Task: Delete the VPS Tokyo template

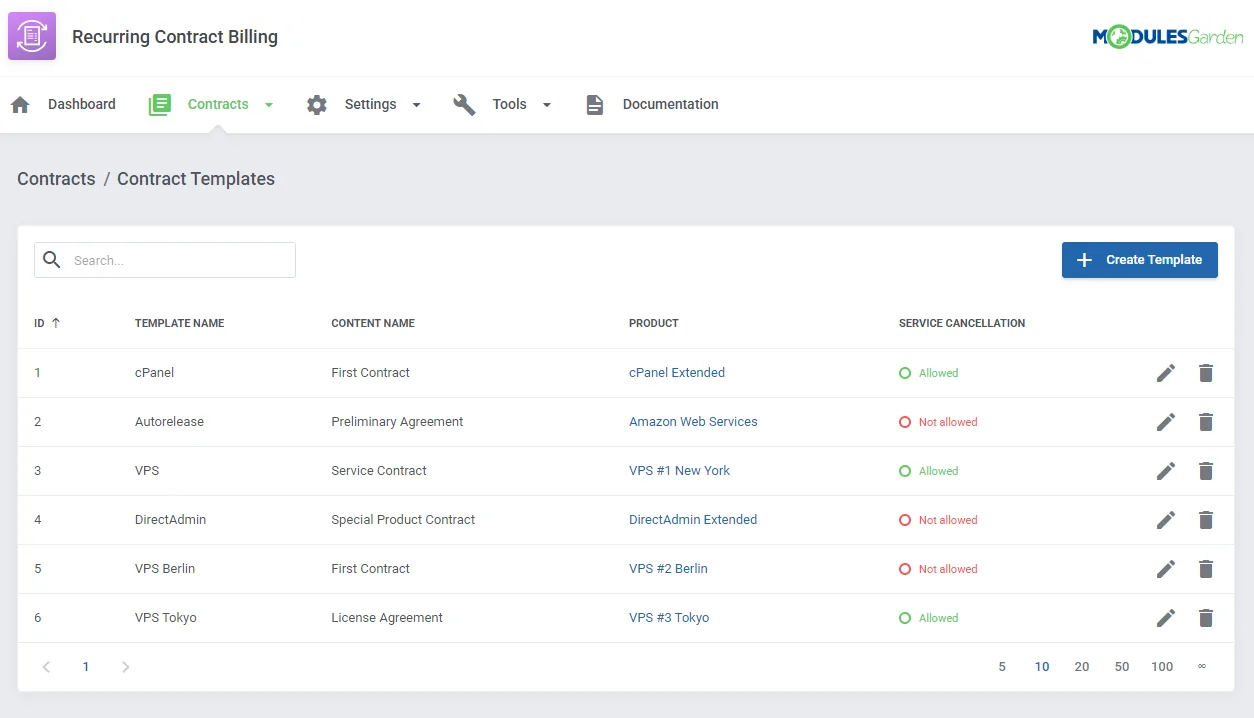Action: pyautogui.click(x=1206, y=618)
